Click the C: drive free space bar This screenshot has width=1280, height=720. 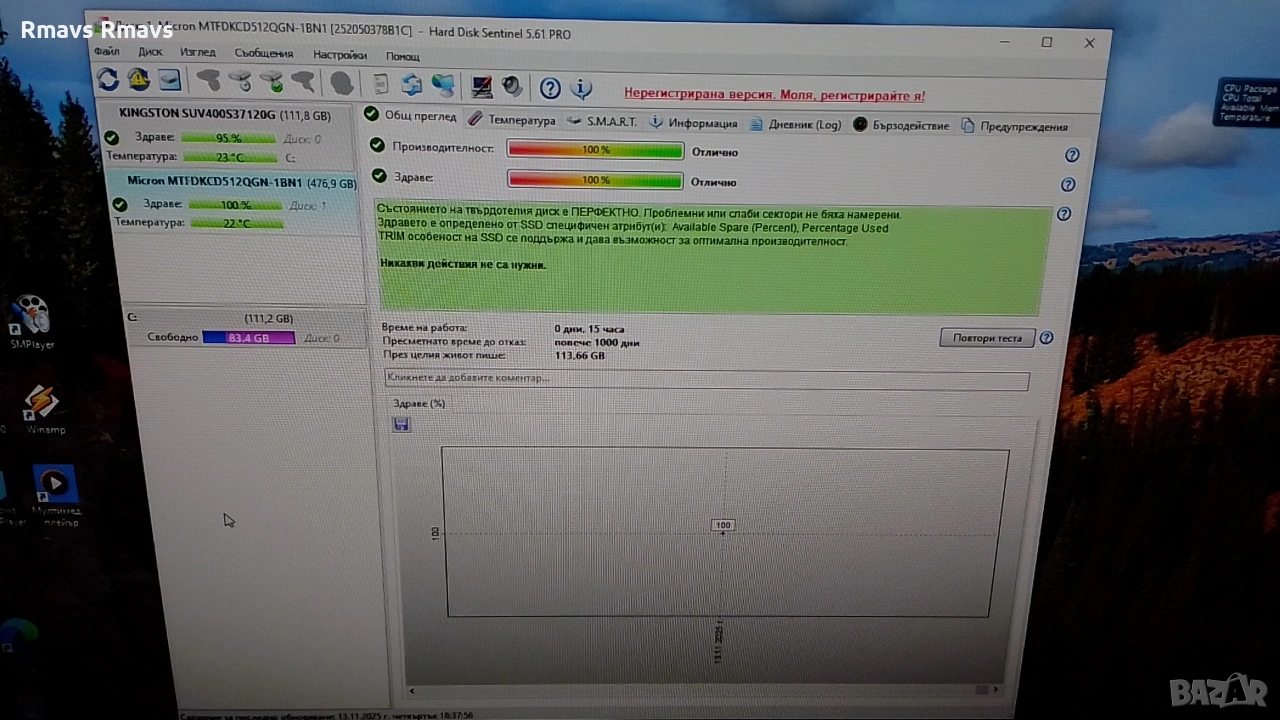point(248,338)
